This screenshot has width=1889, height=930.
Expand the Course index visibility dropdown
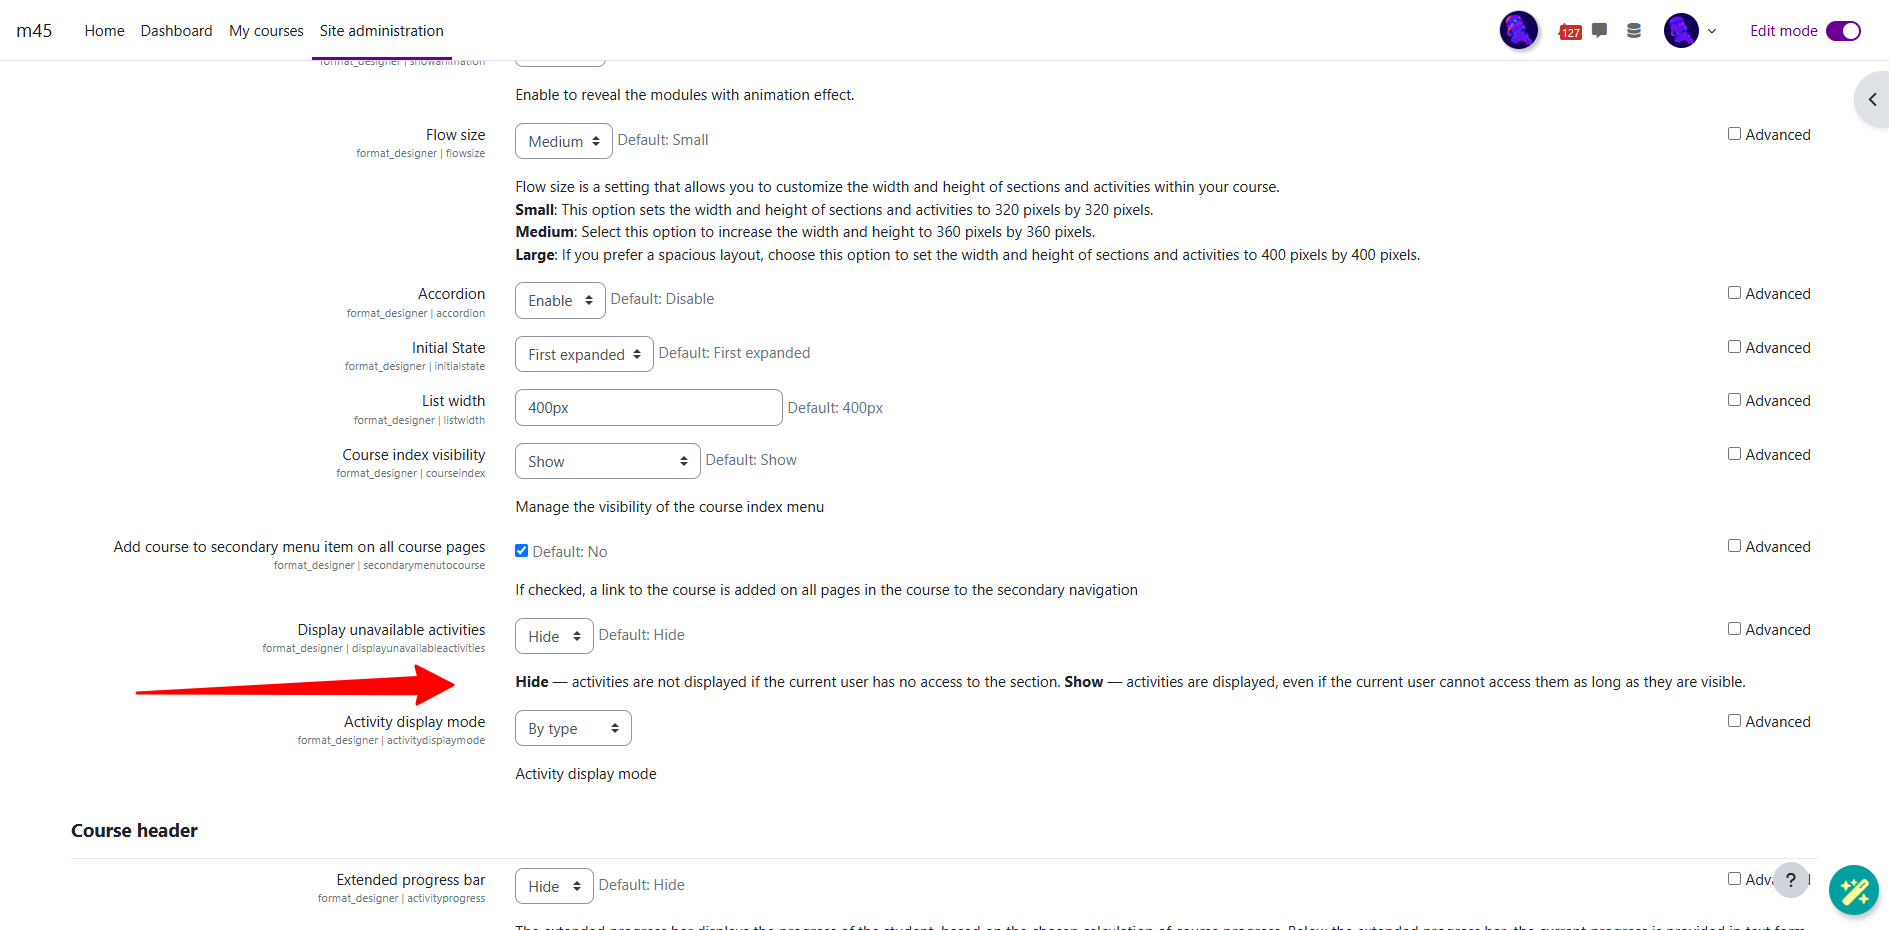click(x=607, y=461)
